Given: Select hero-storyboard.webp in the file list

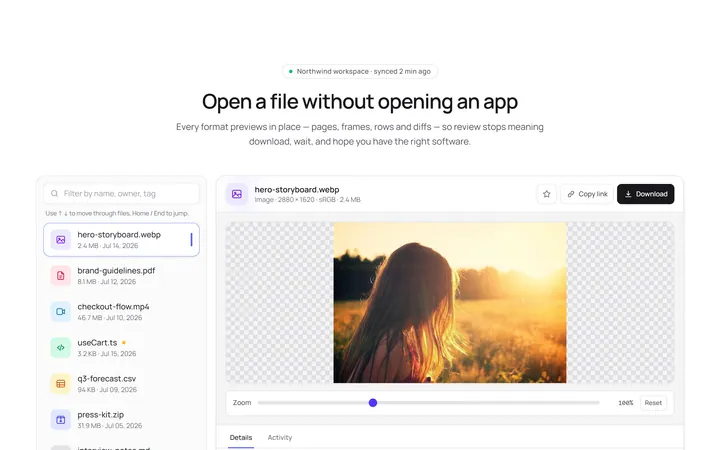Looking at the screenshot, I should [x=122, y=240].
